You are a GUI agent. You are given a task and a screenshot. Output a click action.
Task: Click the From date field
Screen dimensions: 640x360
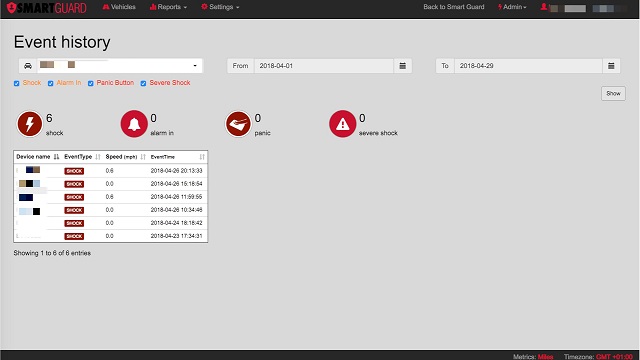[x=324, y=66]
